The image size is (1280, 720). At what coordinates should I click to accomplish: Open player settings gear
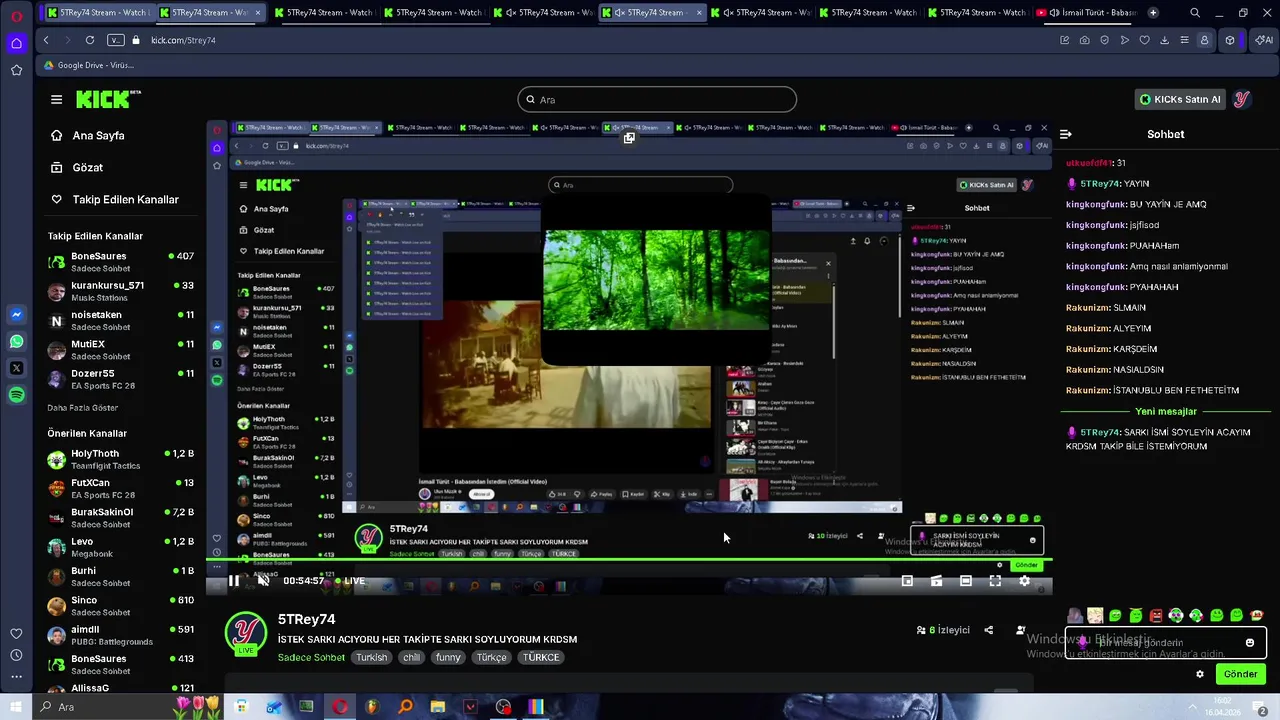[x=1024, y=581]
